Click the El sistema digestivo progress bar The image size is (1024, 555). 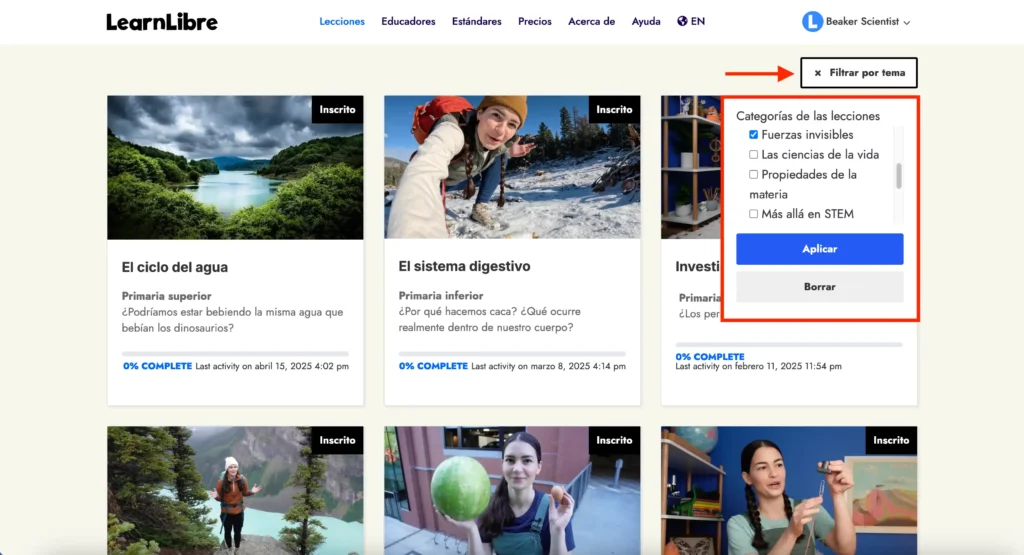click(x=512, y=353)
